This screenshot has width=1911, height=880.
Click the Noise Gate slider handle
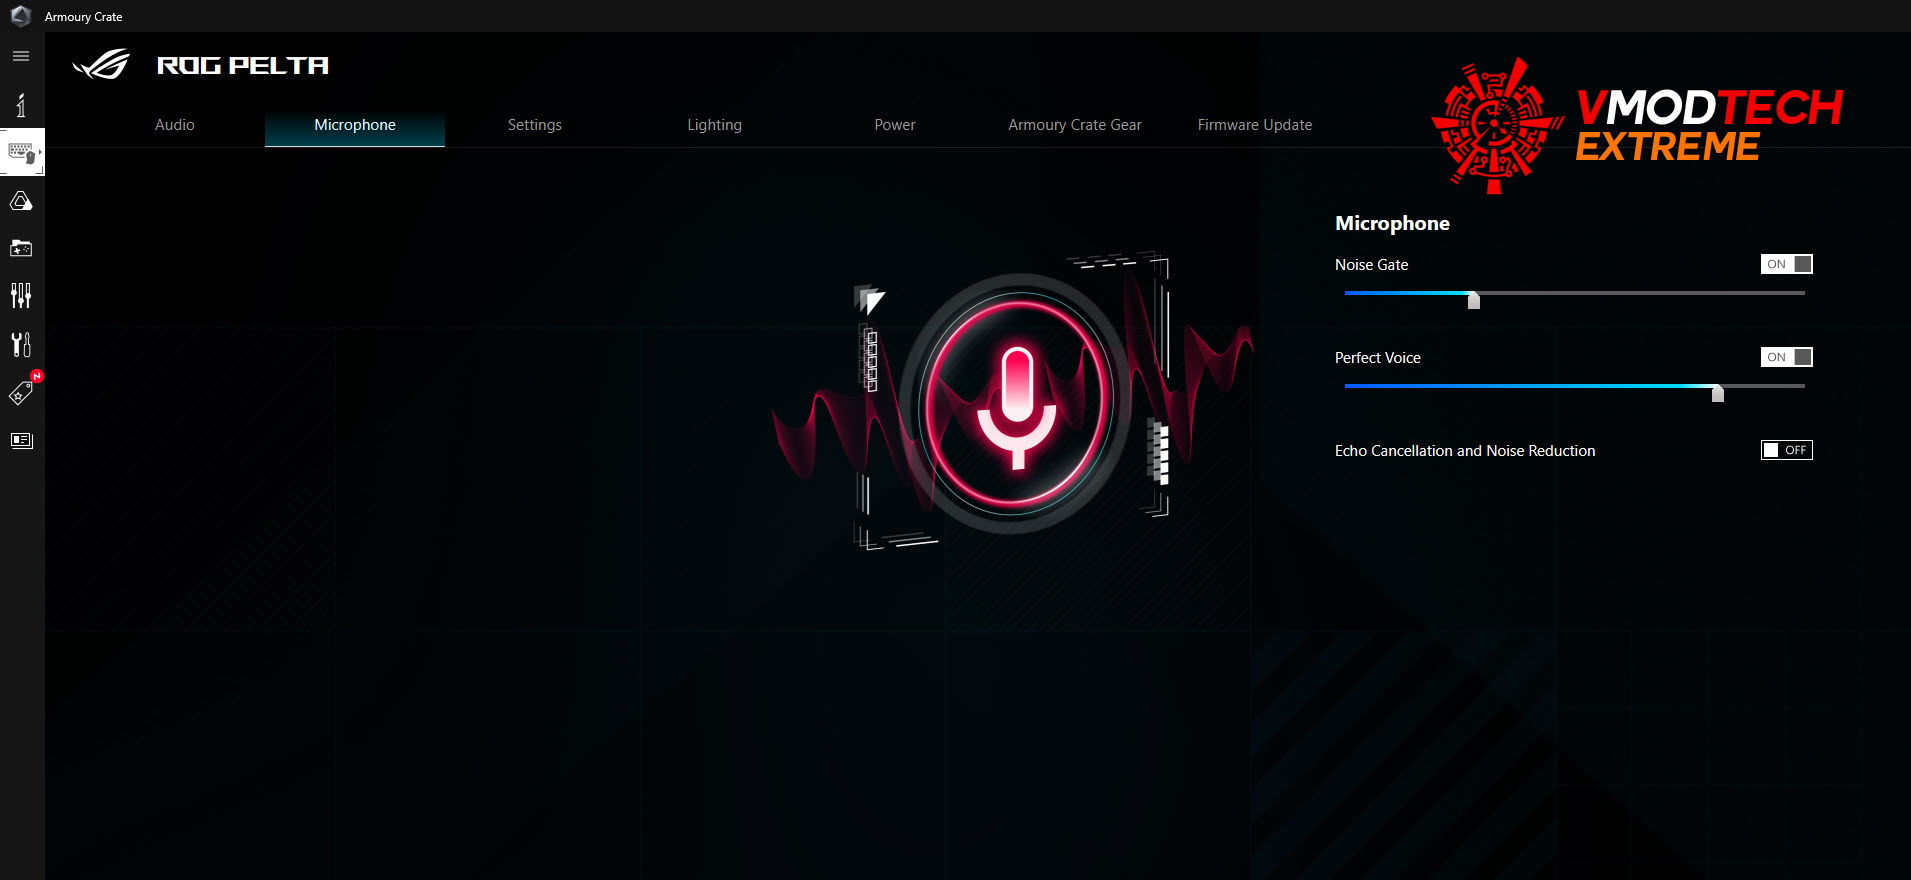pos(1473,299)
